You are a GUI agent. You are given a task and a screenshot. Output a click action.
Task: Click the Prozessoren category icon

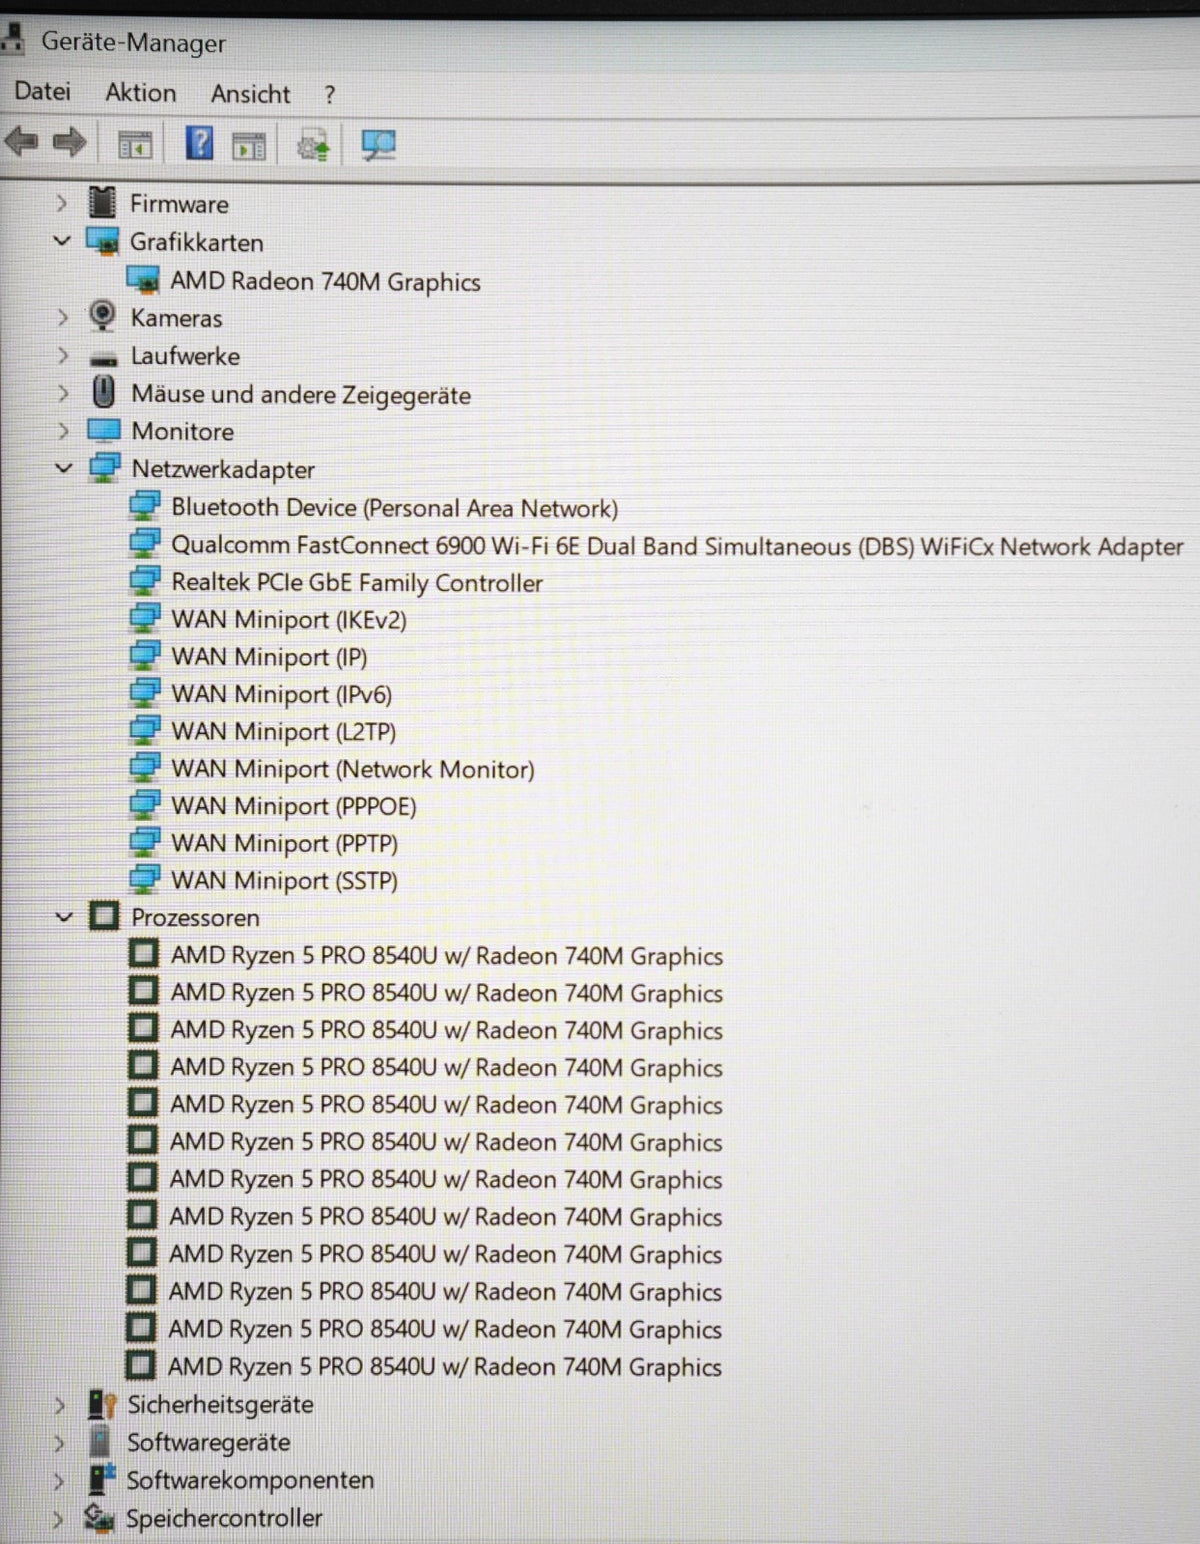[104, 916]
